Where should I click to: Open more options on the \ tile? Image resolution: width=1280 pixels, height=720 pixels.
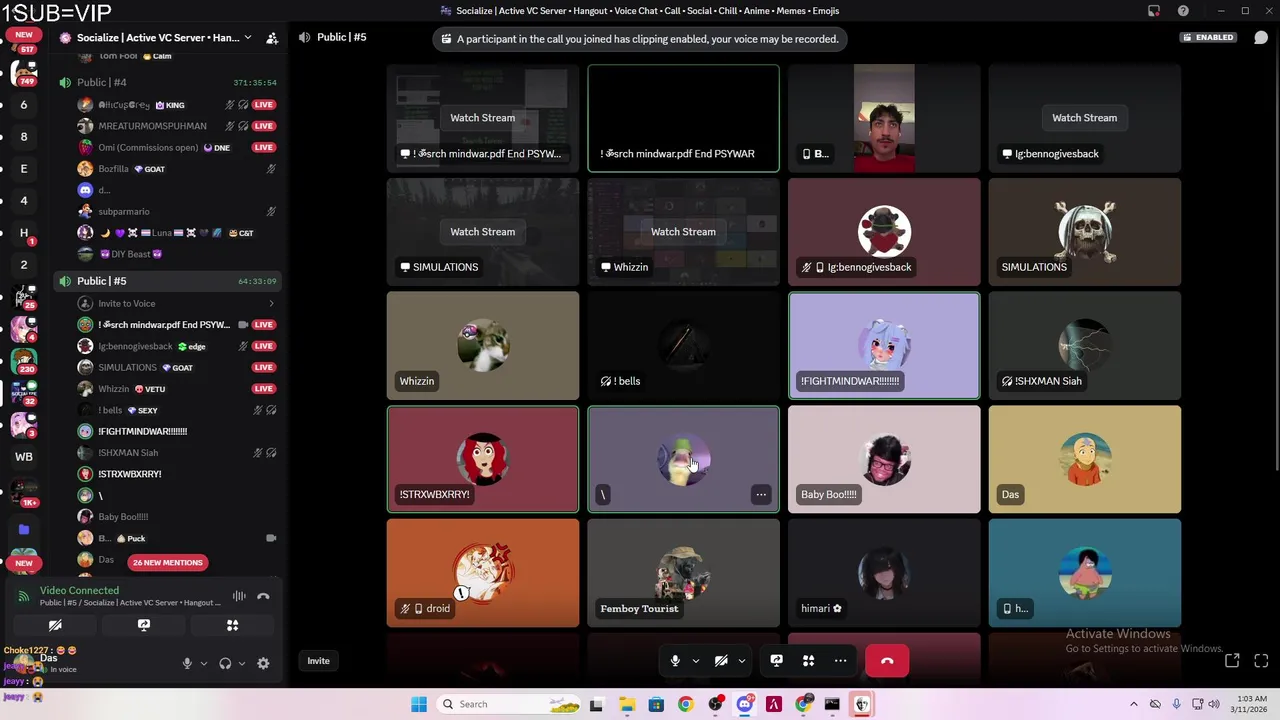pos(761,494)
